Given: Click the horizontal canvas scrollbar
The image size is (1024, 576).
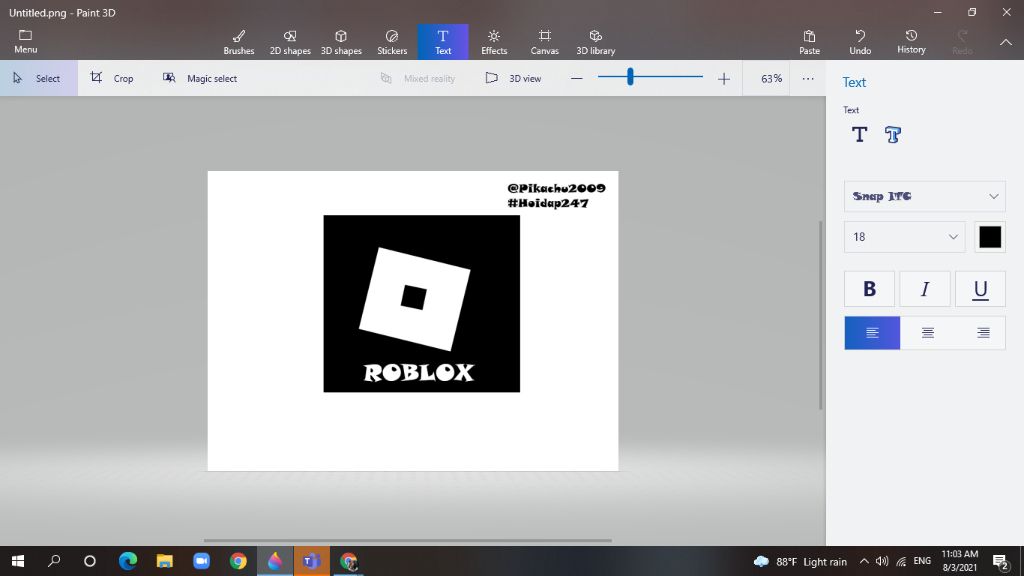Looking at the screenshot, I should (408, 541).
